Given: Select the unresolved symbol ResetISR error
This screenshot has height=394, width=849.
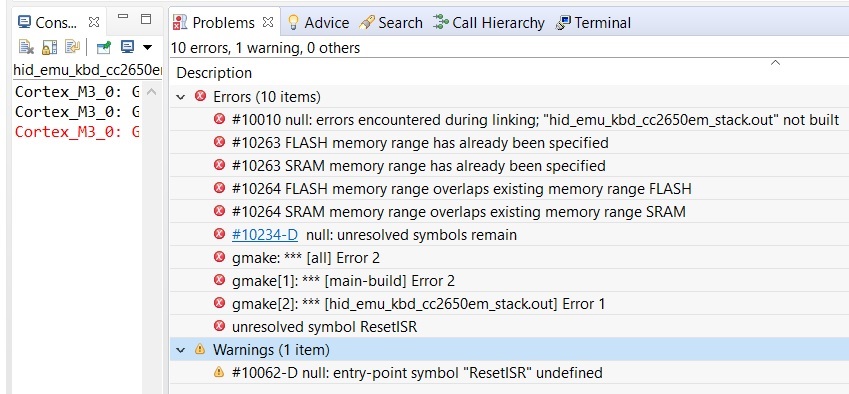Looking at the screenshot, I should (x=324, y=327).
